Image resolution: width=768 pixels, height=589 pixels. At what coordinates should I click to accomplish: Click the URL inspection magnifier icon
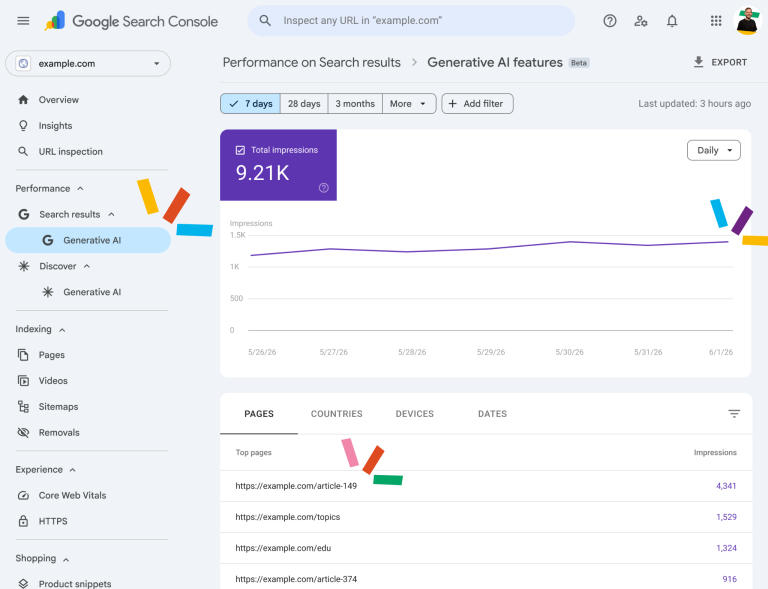[x=23, y=151]
